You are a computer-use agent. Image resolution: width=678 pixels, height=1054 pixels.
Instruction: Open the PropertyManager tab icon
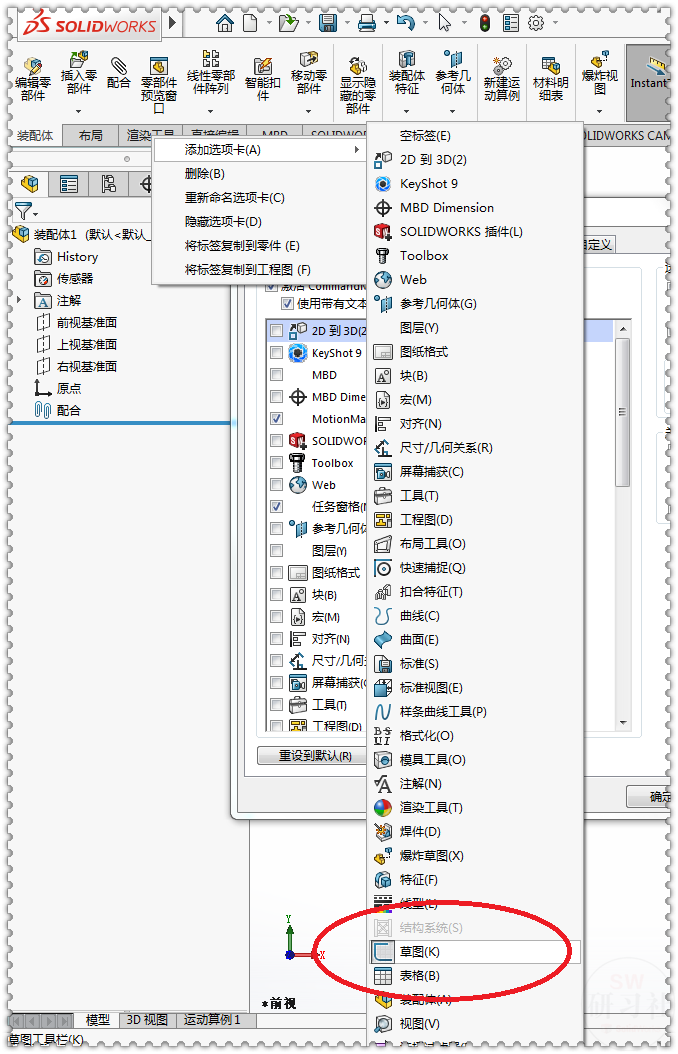(69, 184)
